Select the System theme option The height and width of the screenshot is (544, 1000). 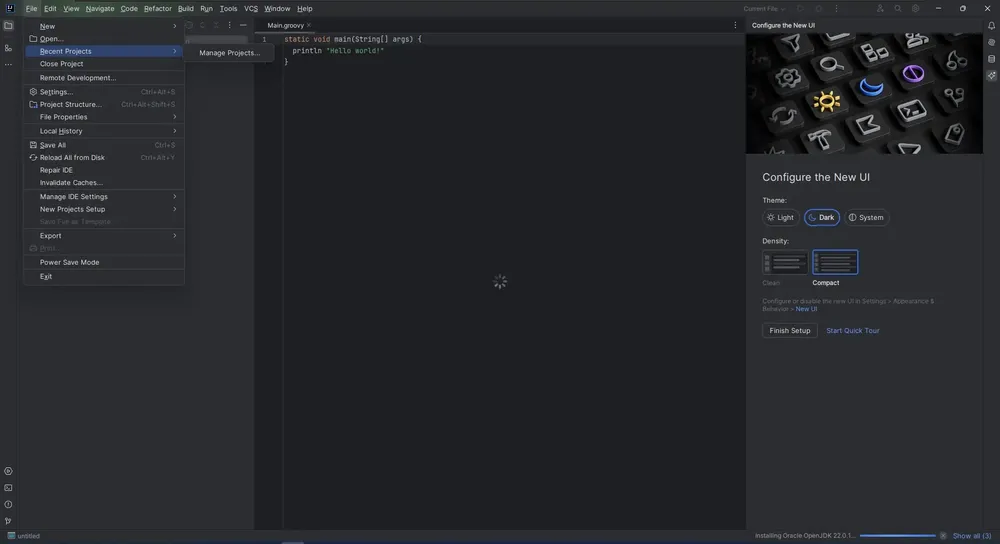866,217
